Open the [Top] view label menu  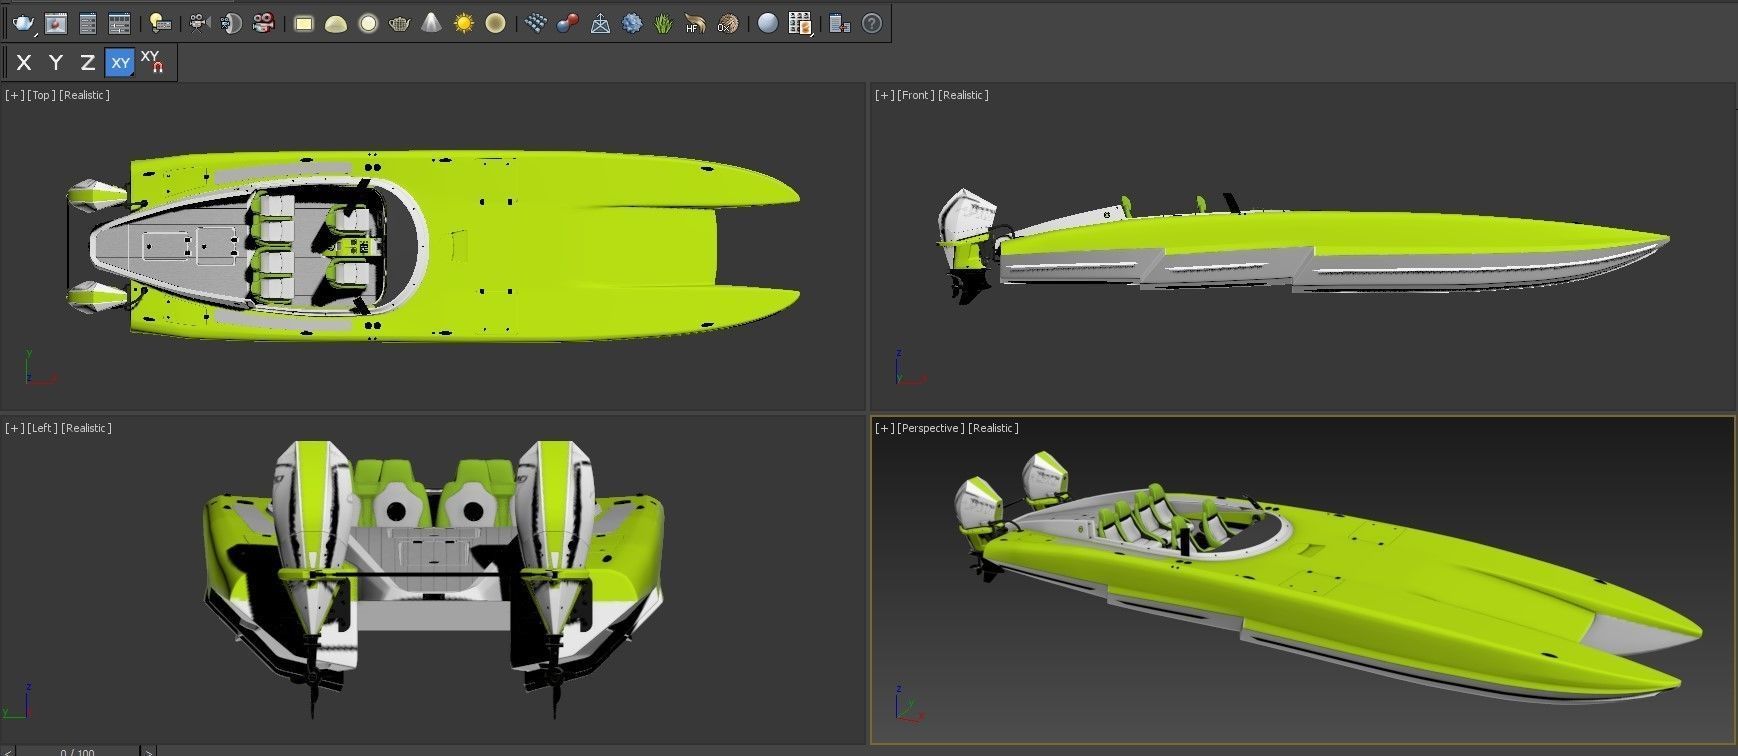pos(41,95)
